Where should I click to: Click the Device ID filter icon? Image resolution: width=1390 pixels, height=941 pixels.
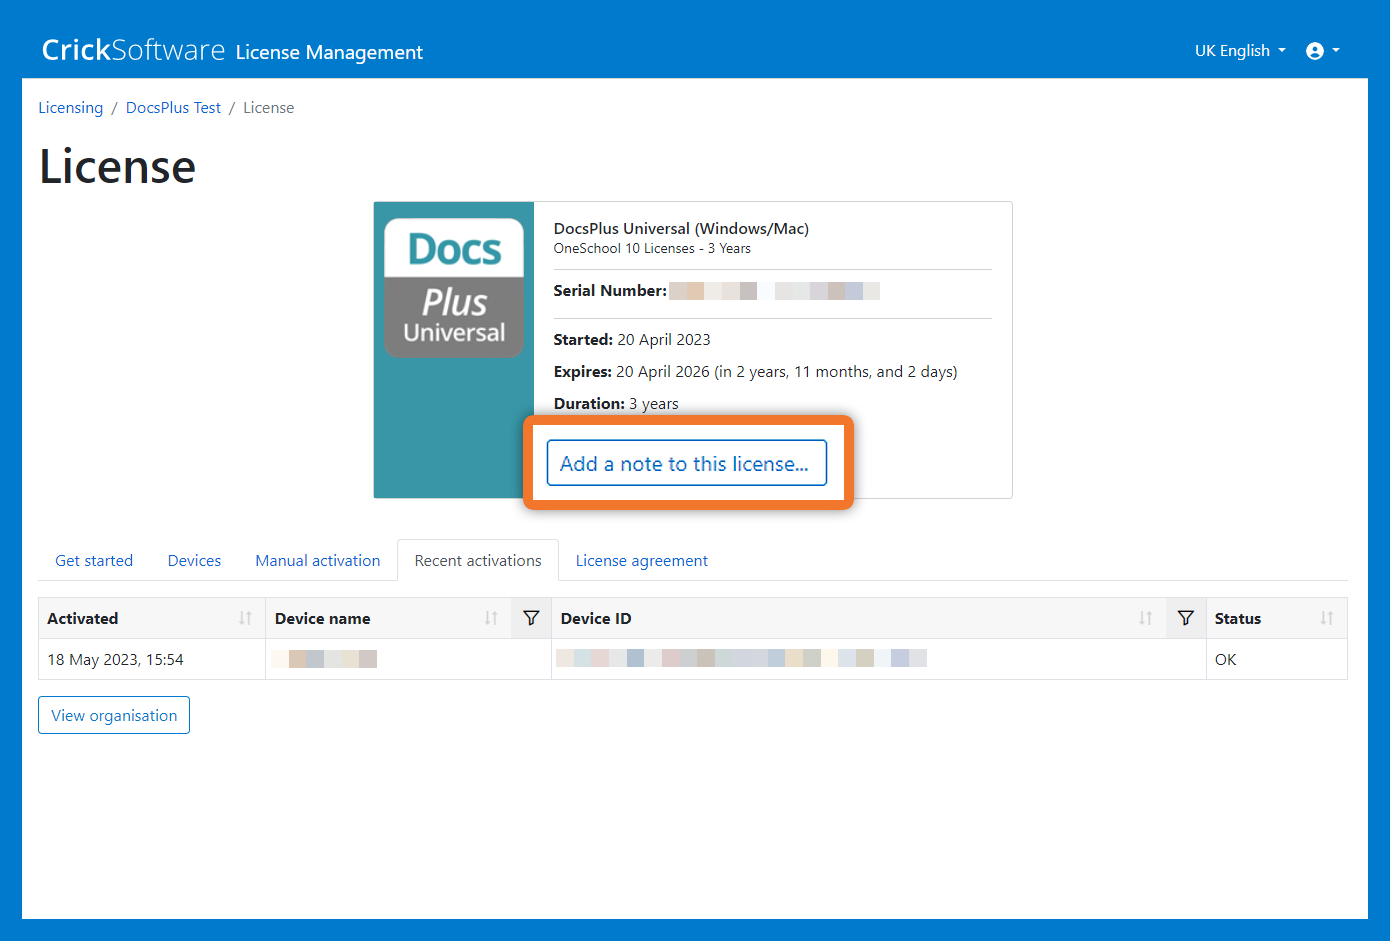[1185, 618]
